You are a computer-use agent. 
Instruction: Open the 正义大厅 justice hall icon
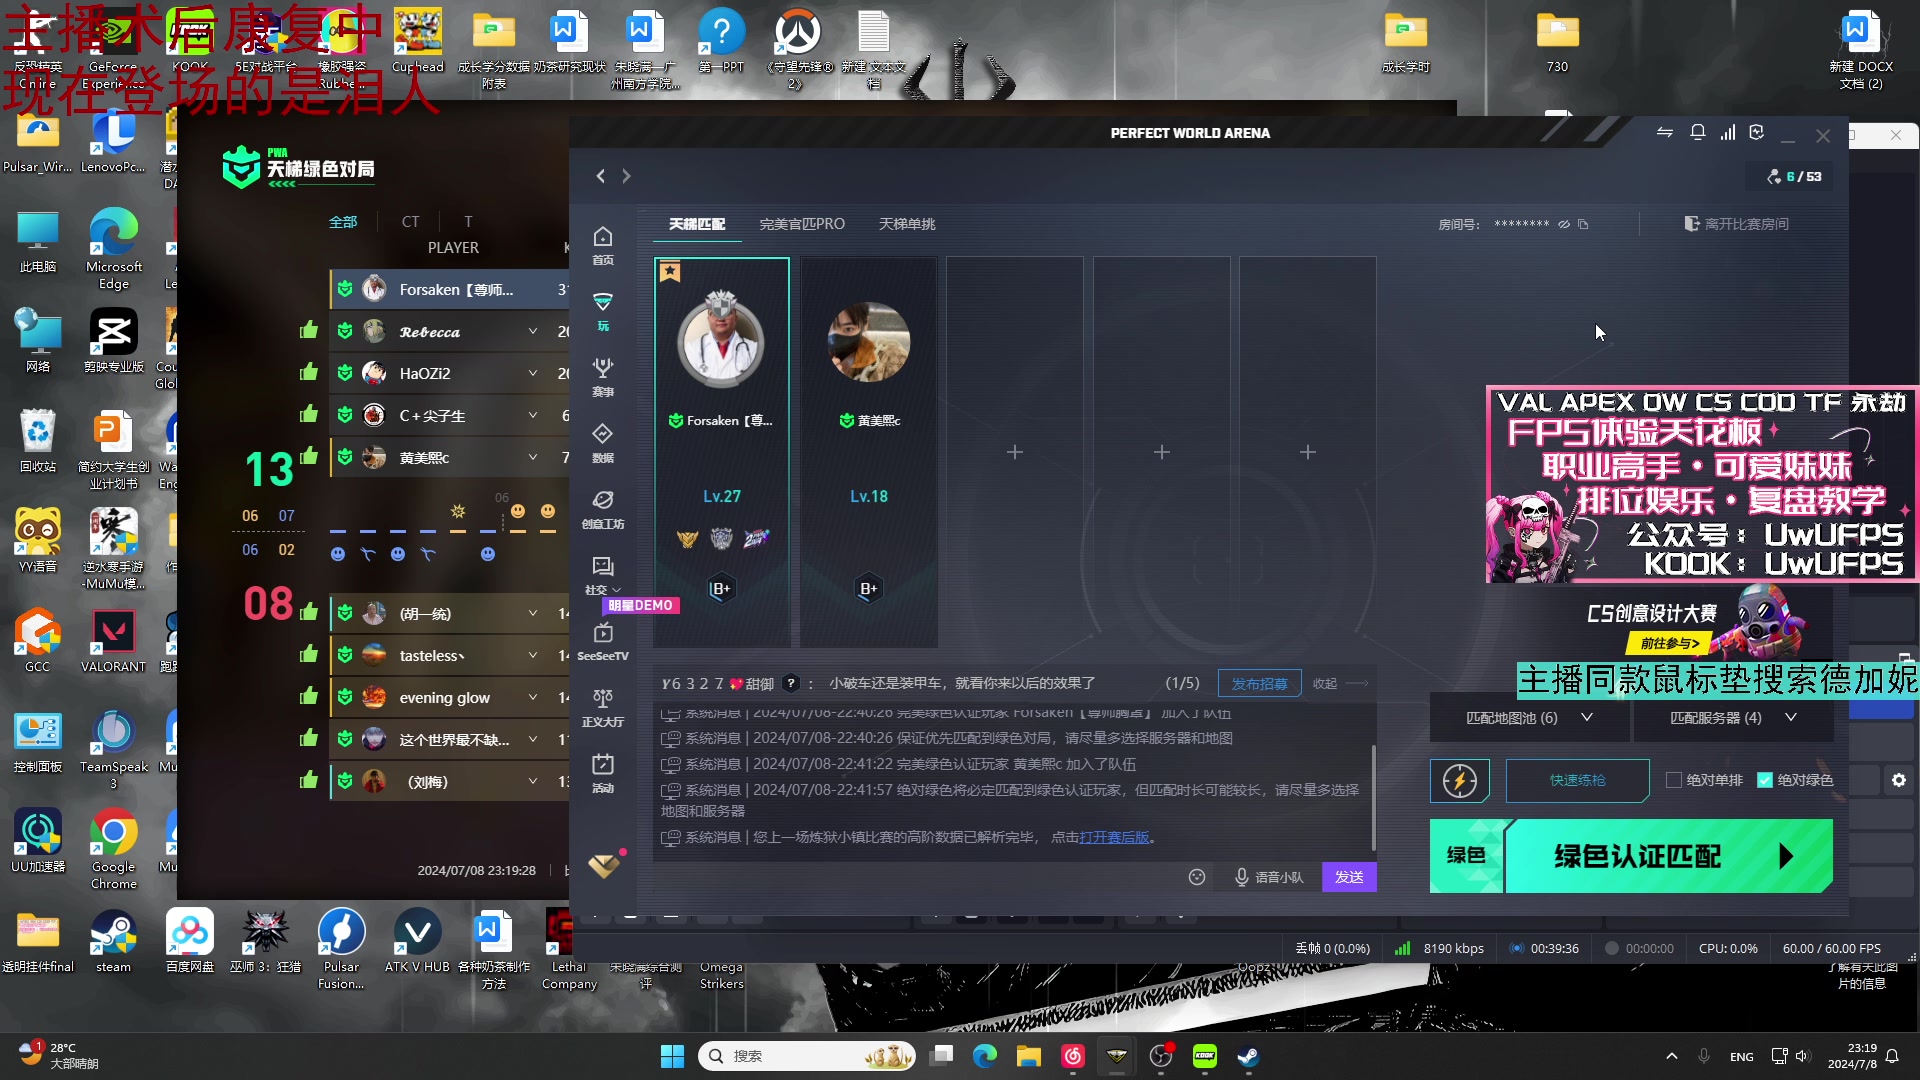tap(603, 707)
